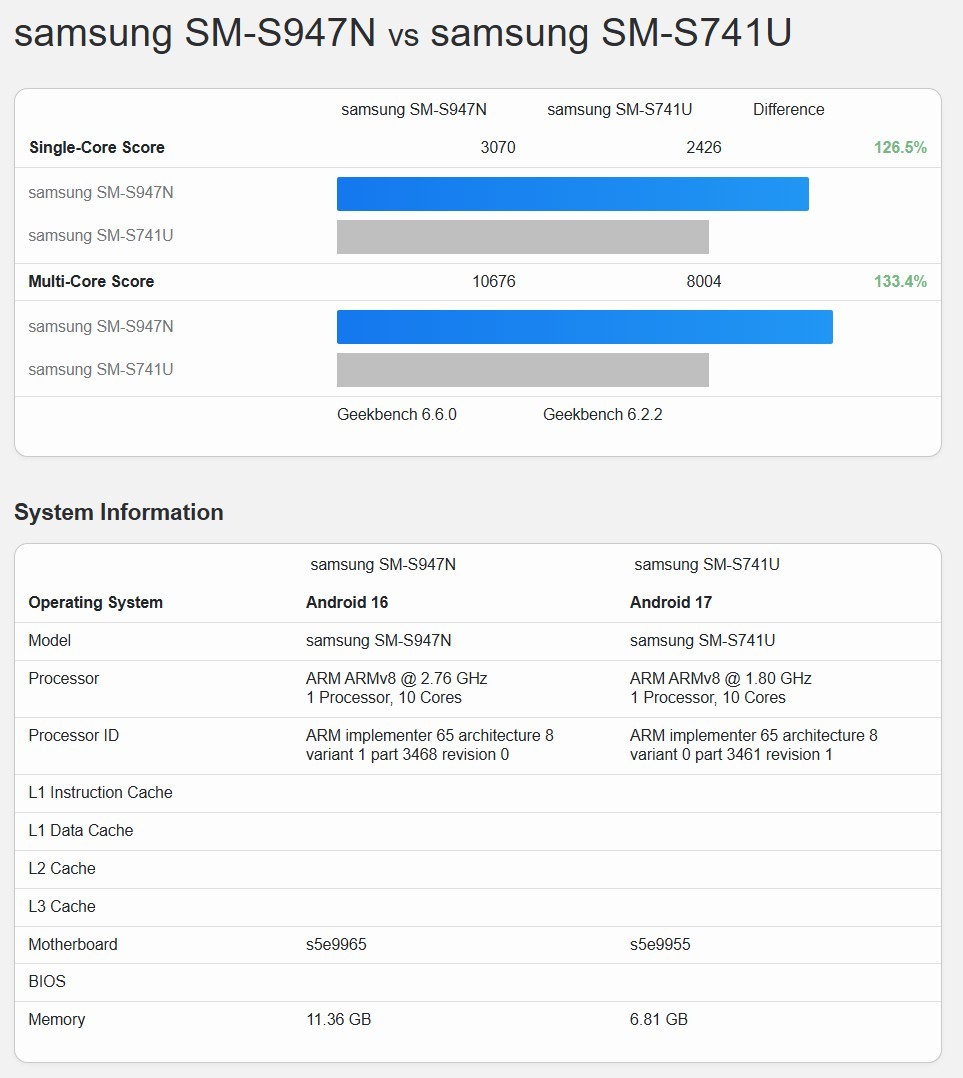The width and height of the screenshot is (963, 1078).
Task: Click the Geekbench 6.2.2 version label
Action: (x=602, y=413)
